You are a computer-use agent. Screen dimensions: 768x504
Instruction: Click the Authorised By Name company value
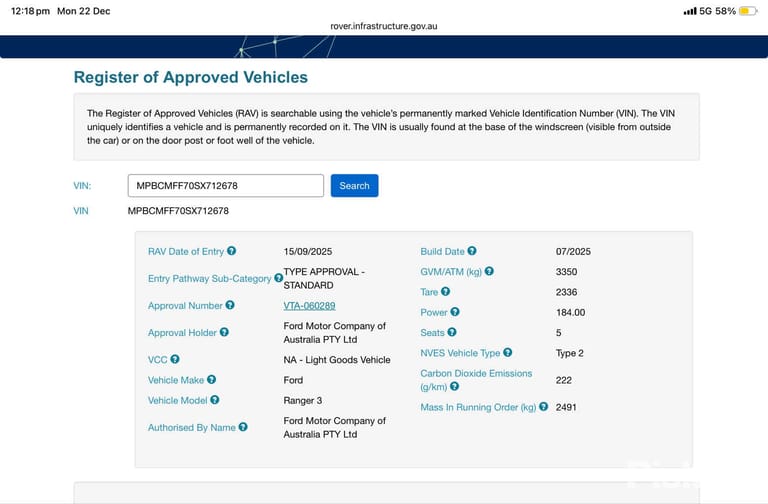(334, 427)
